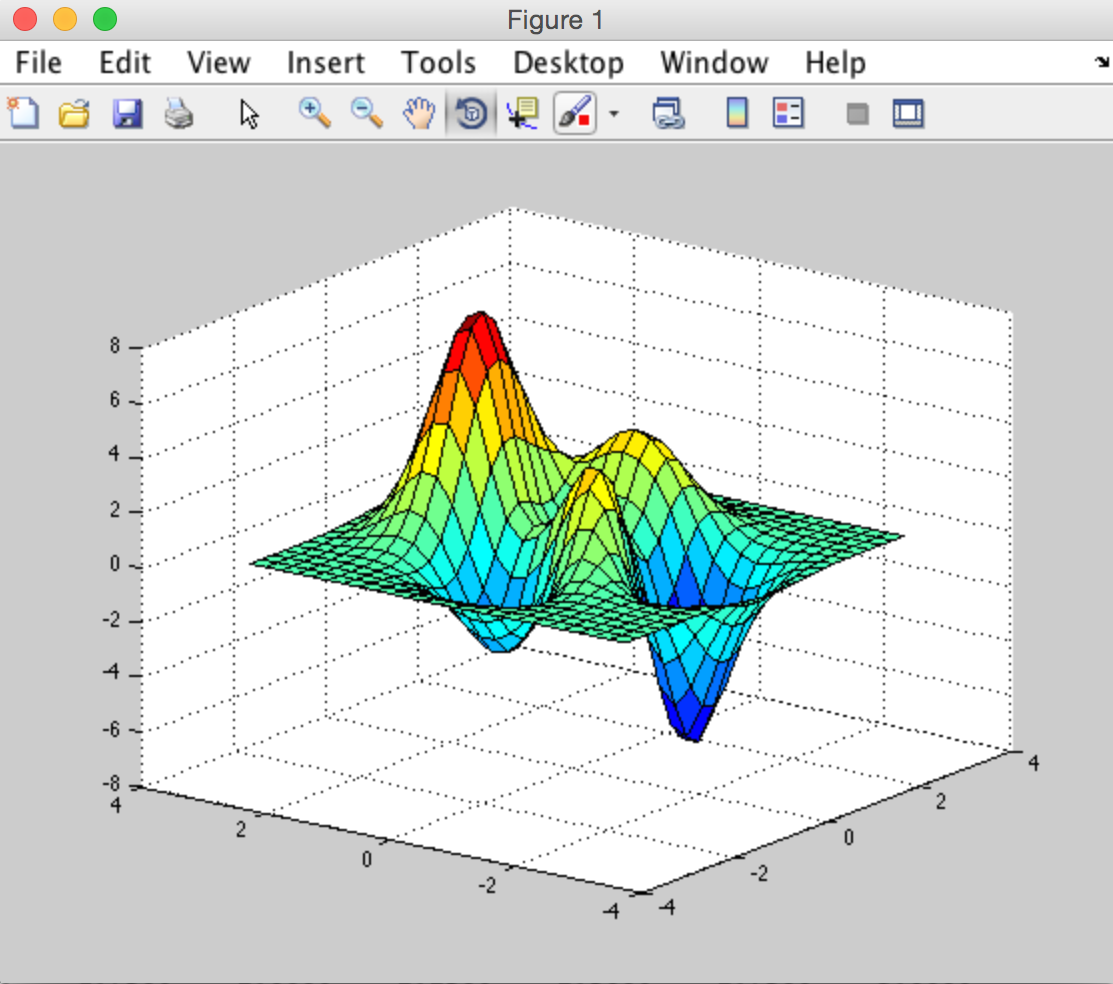Click the Show Plot Tools and Dock Figure icon
Viewport: 1113px width, 984px height.
pos(908,114)
